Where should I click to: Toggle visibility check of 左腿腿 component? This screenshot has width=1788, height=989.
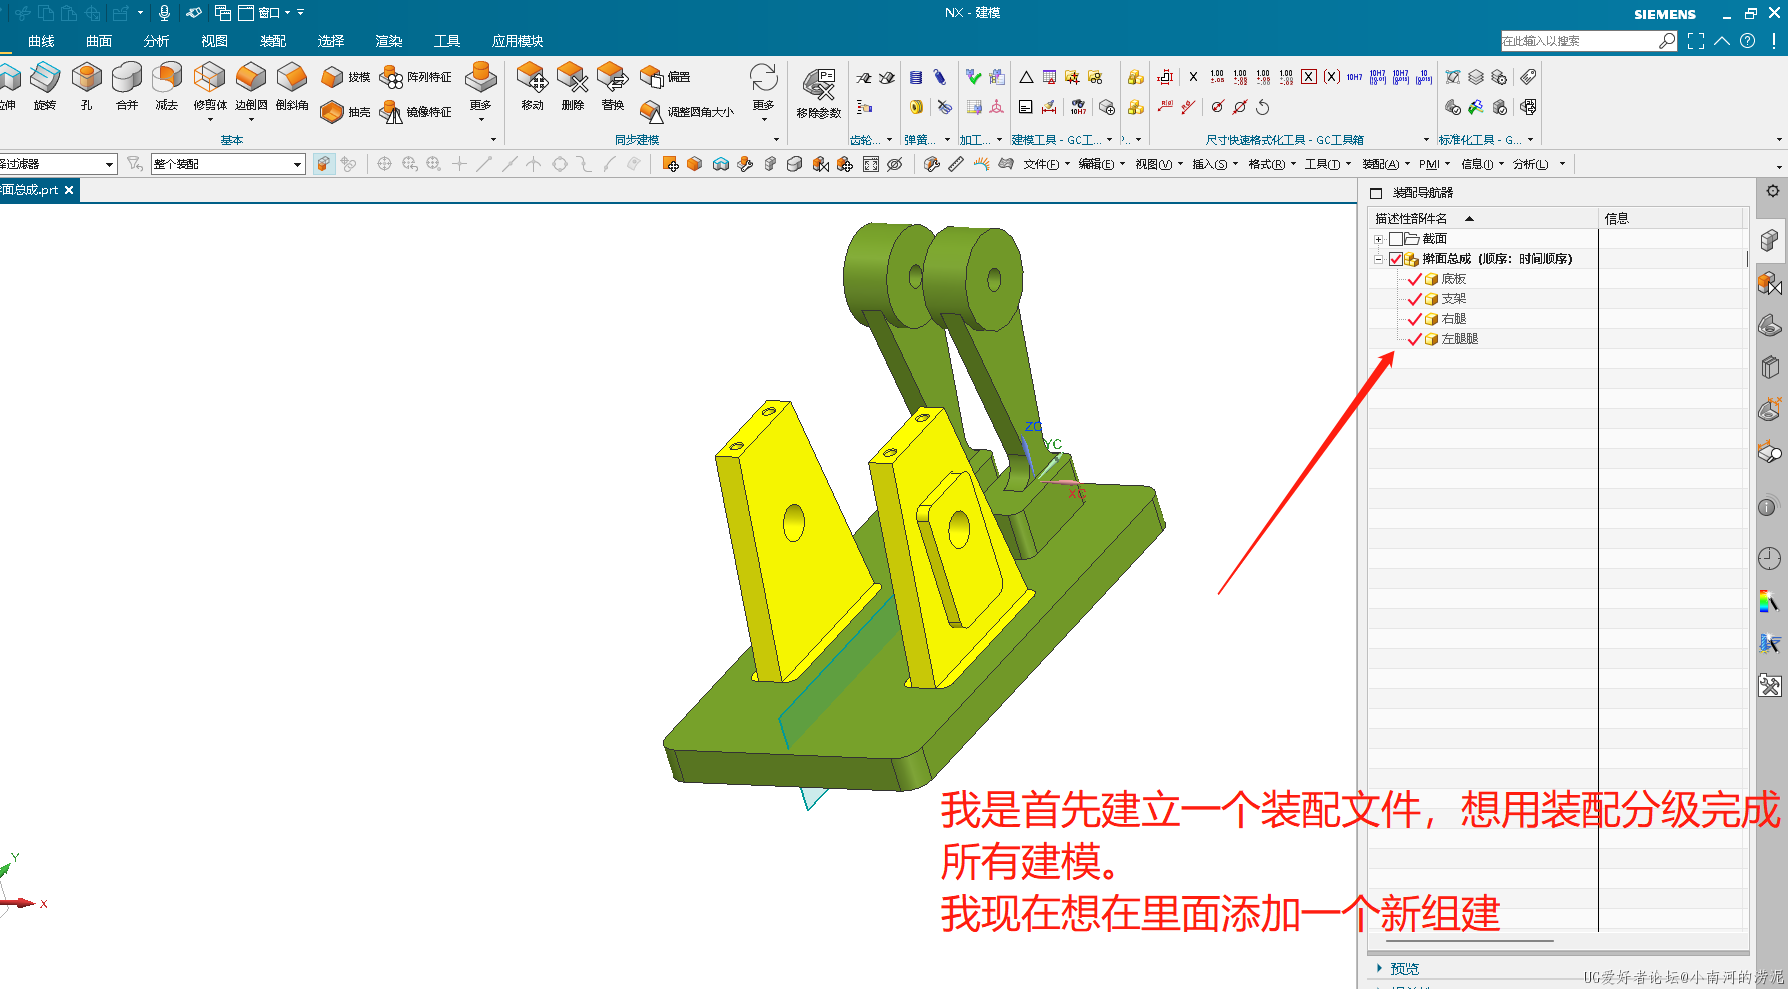tap(1414, 339)
